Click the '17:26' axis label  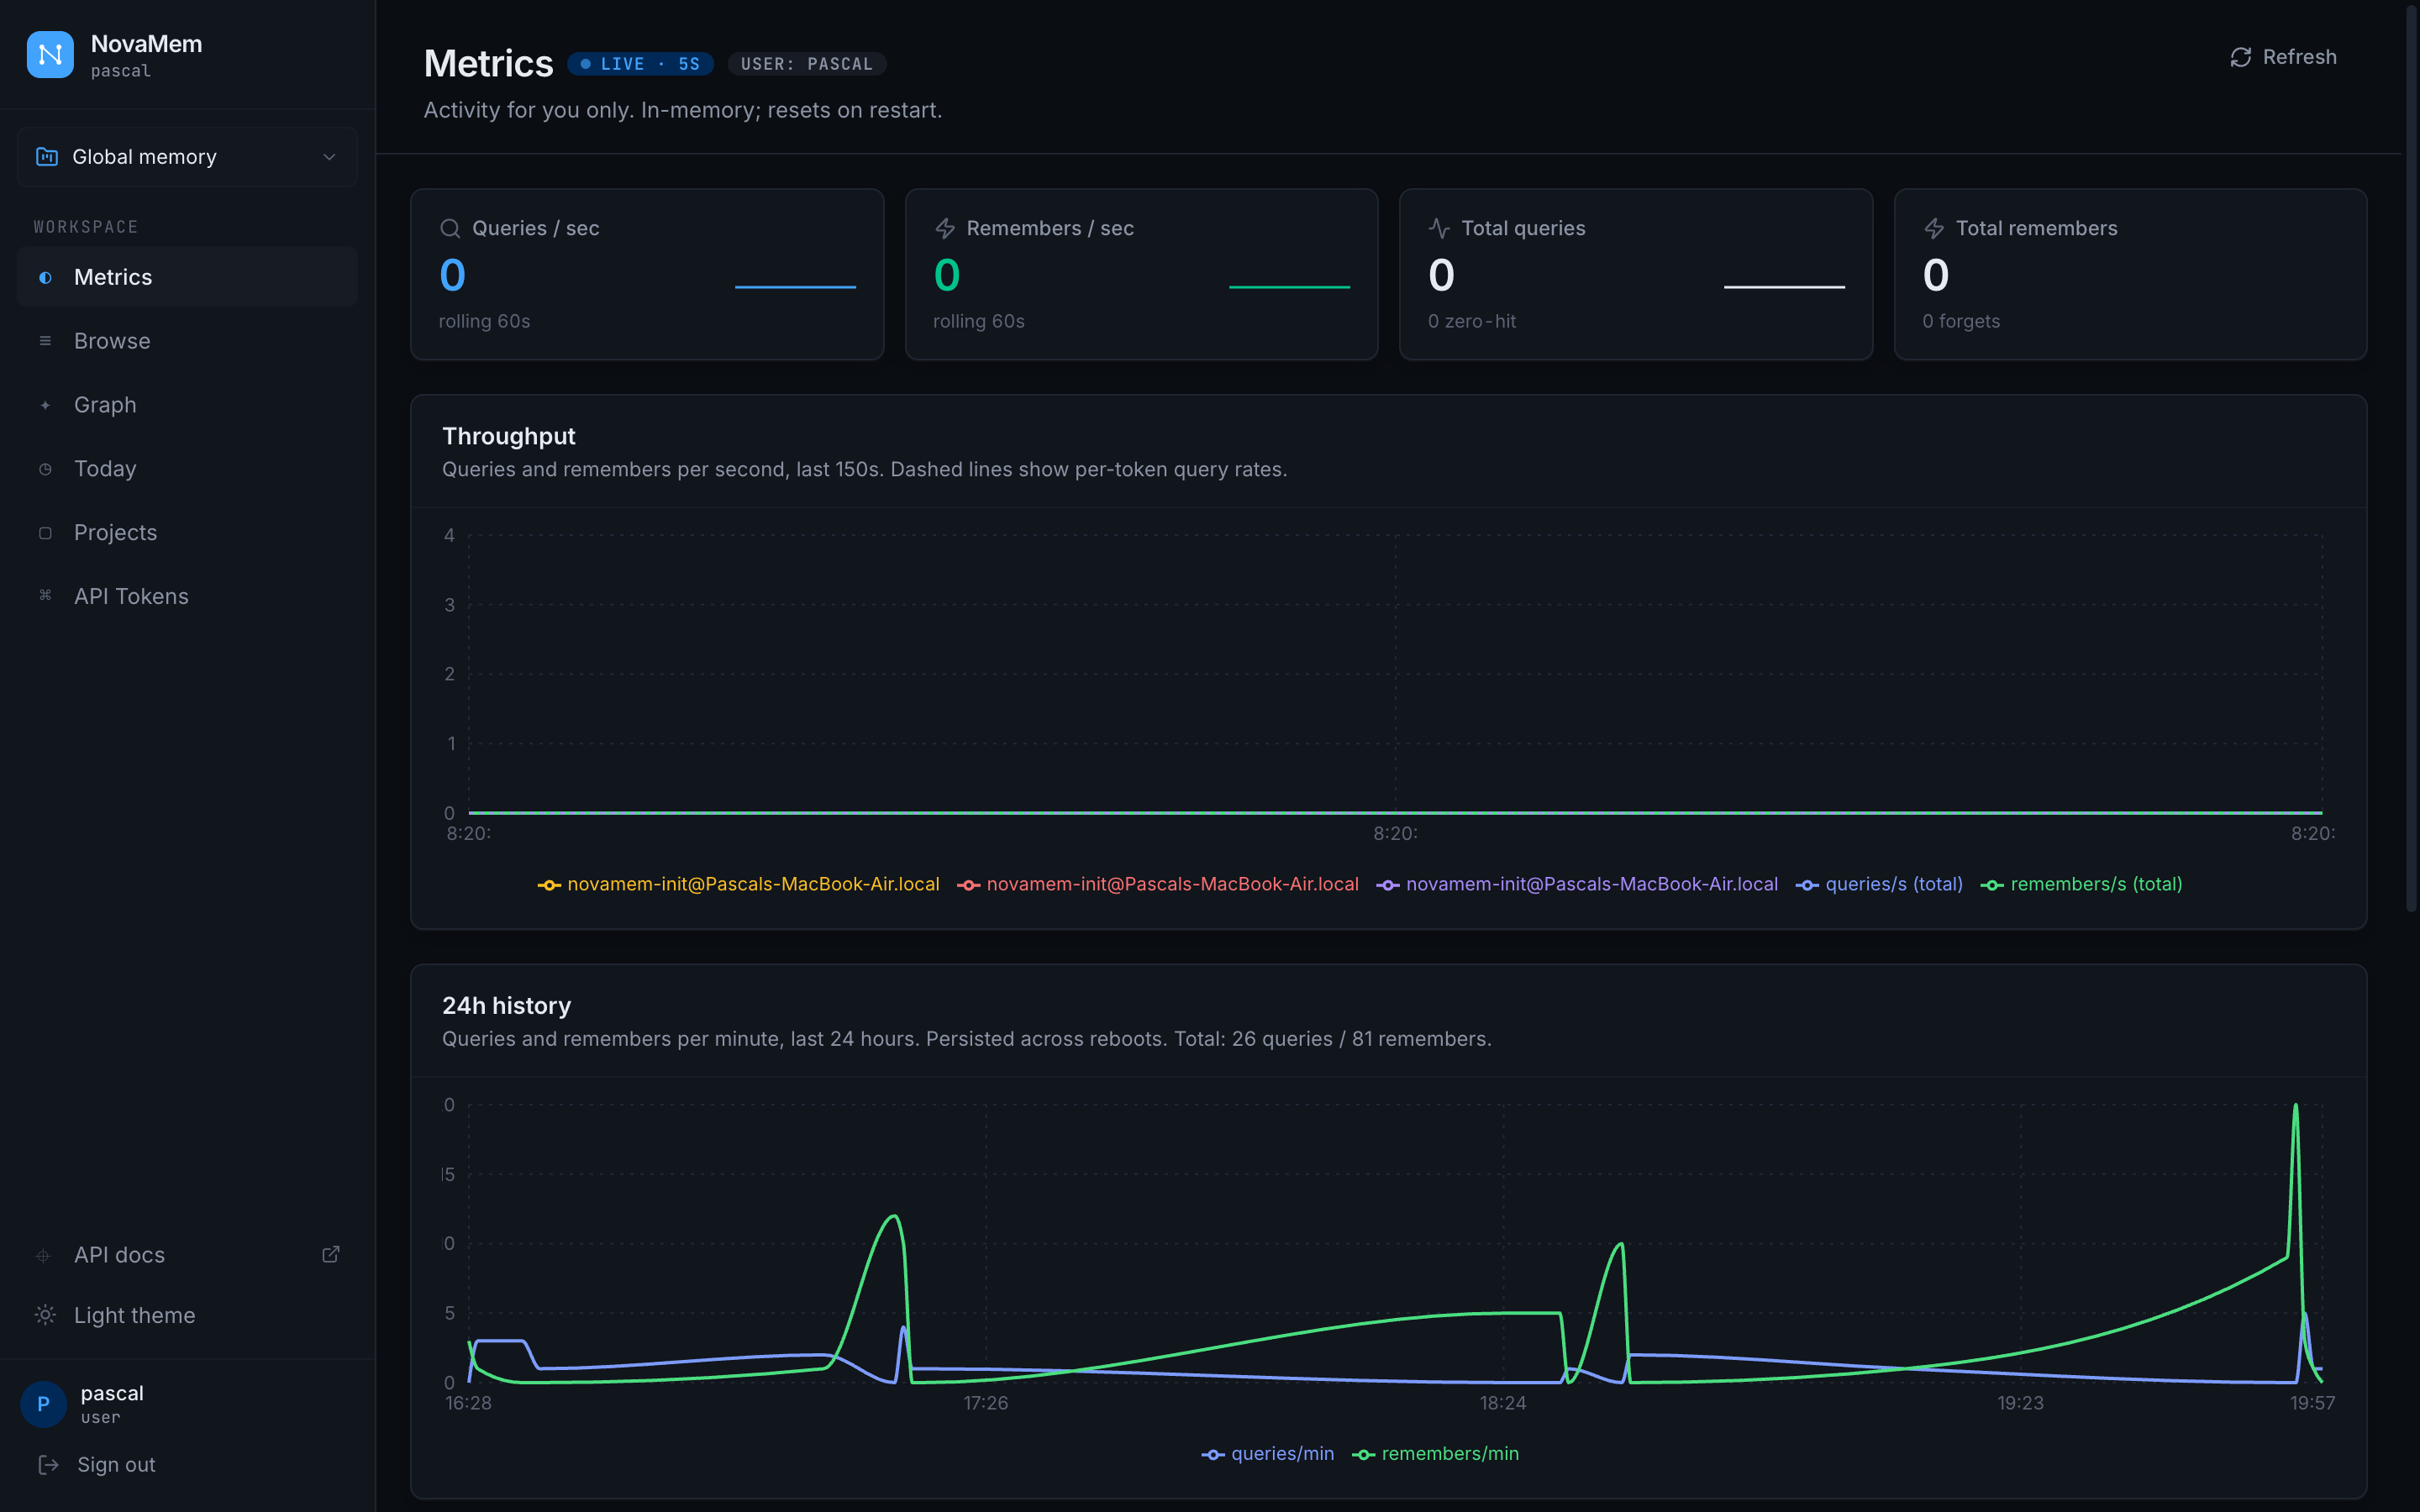(985, 1403)
